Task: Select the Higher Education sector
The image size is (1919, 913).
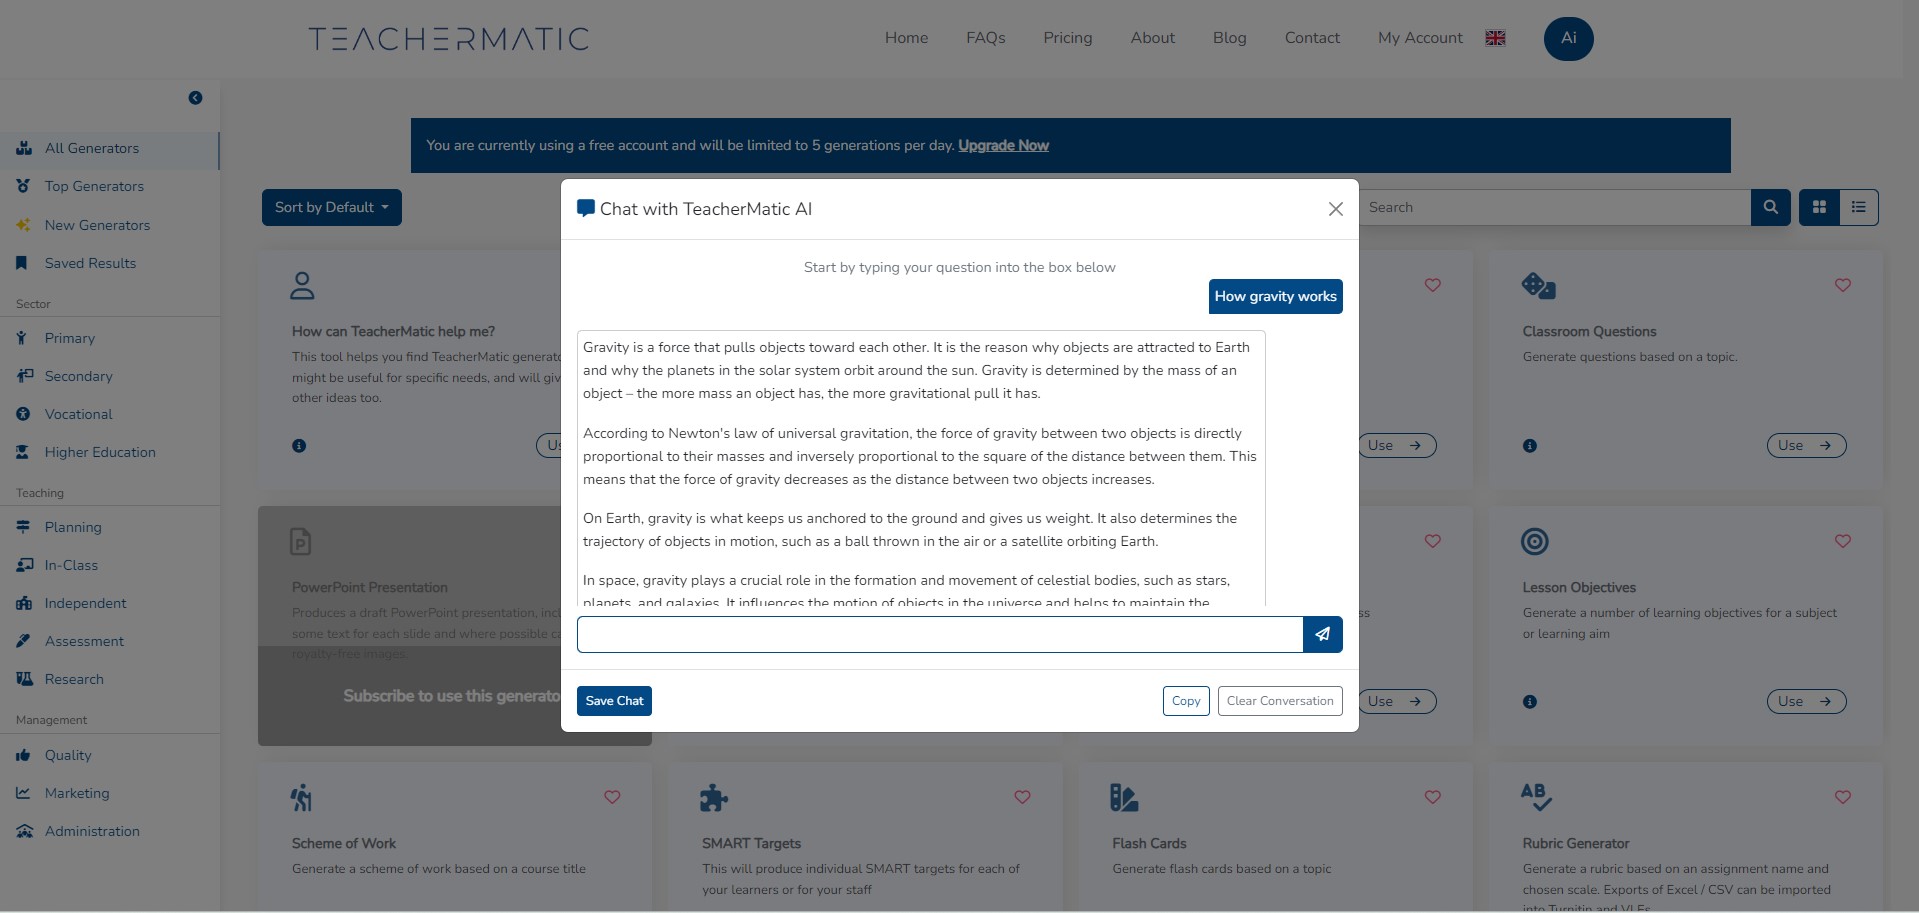Action: click(109, 452)
